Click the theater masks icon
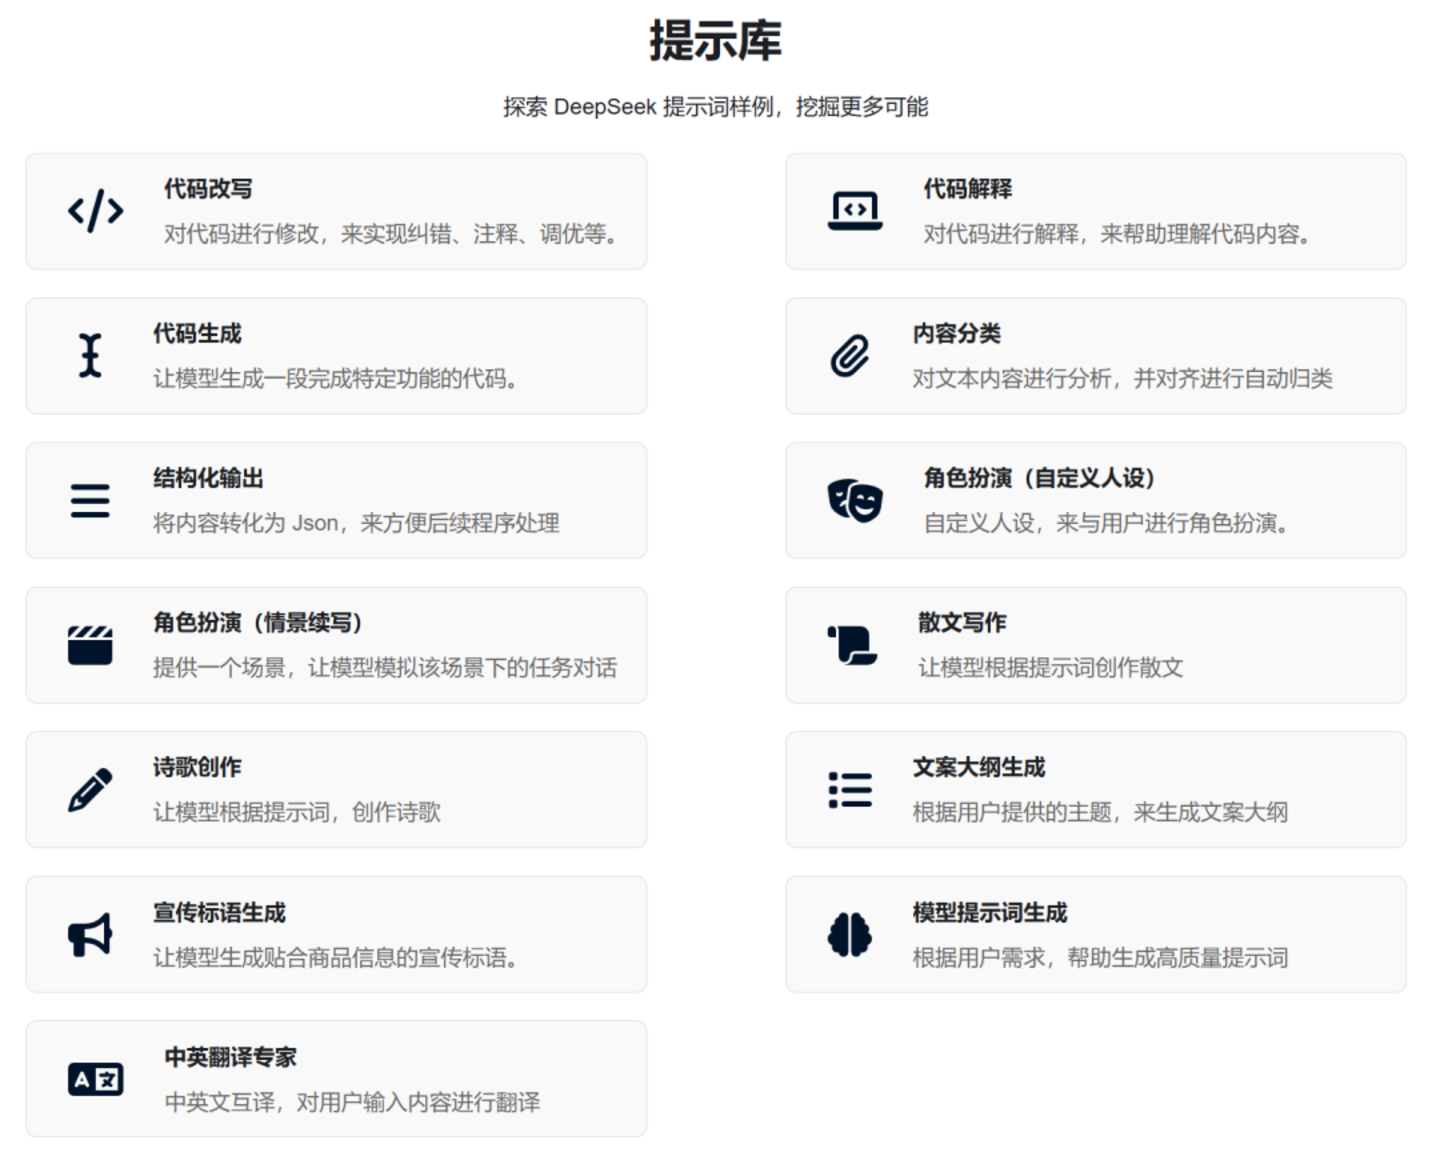 854,500
